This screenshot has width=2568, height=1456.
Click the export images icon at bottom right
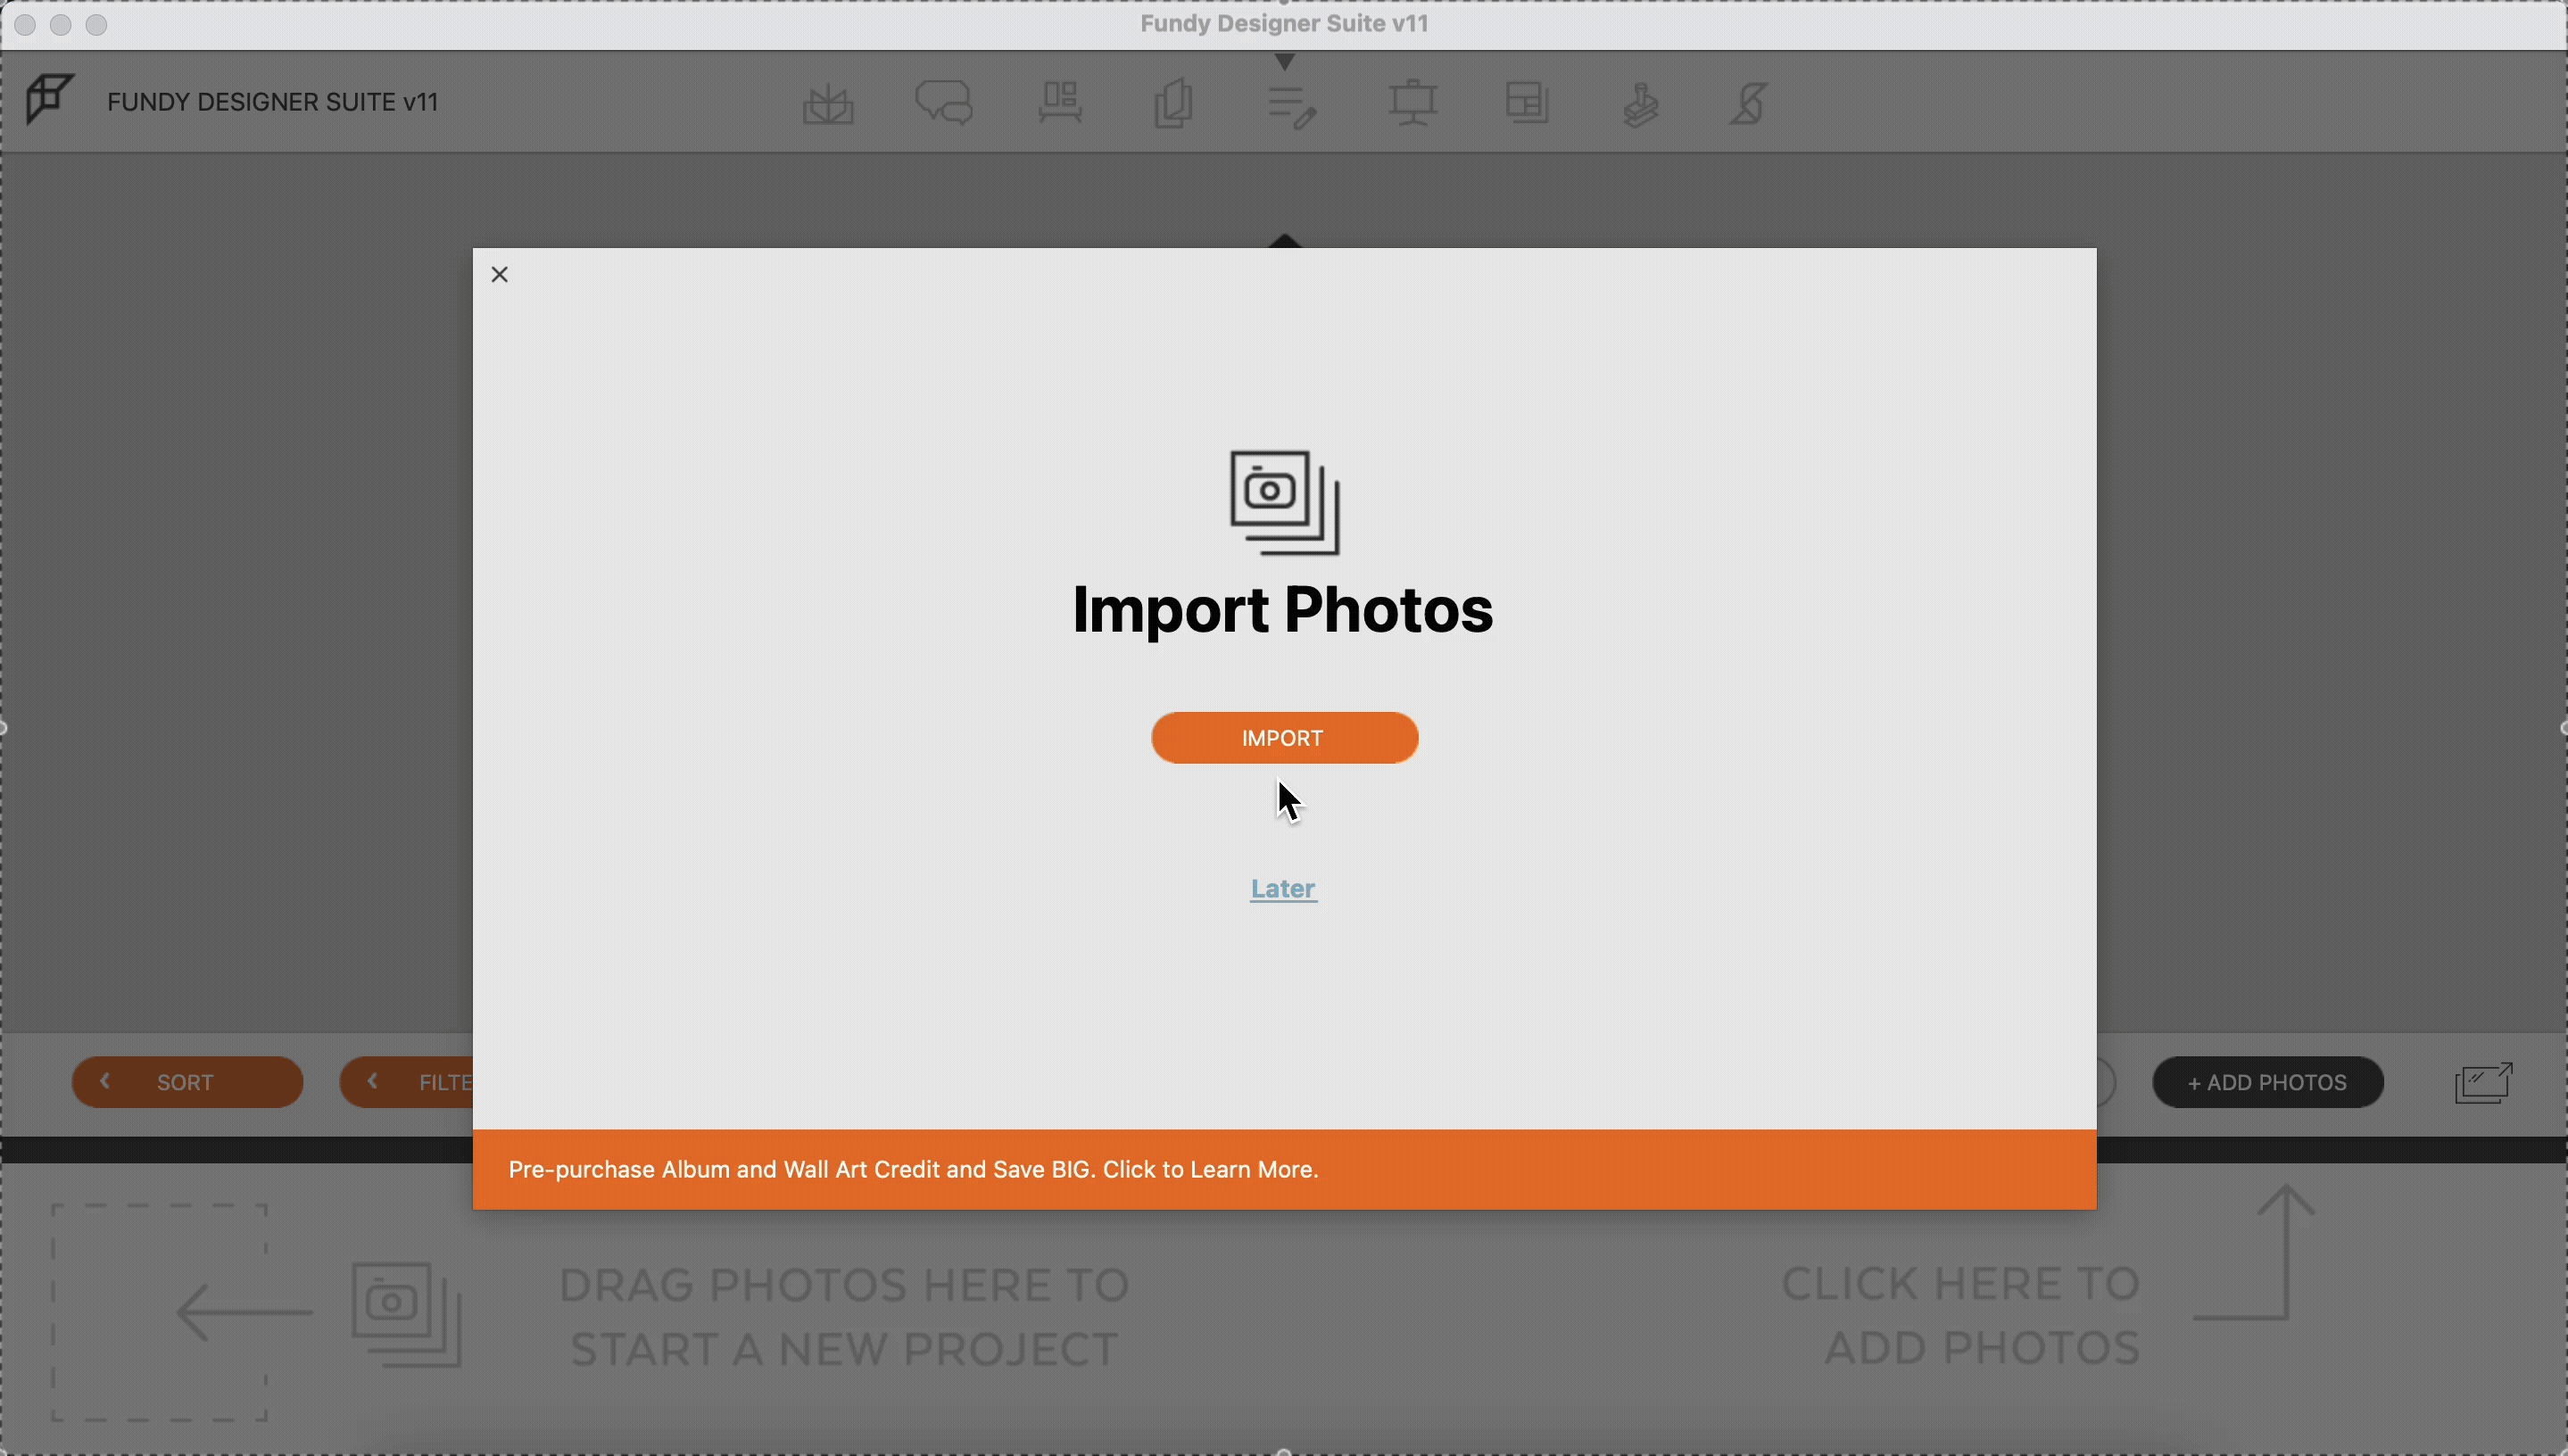2483,1083
